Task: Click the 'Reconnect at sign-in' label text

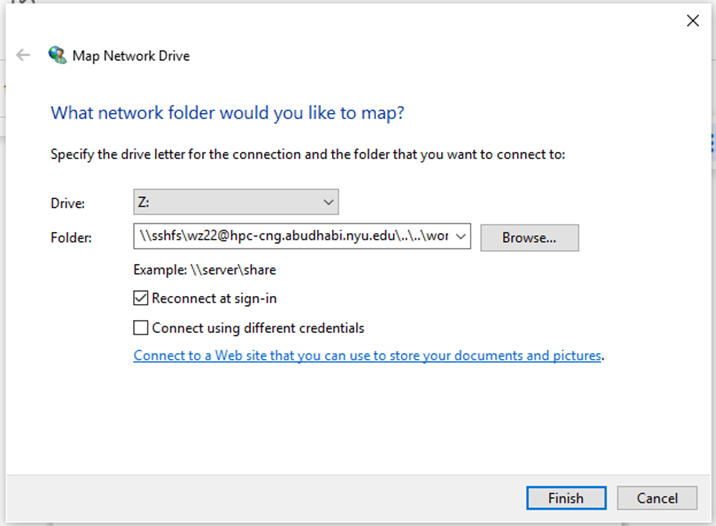Action: tap(214, 298)
